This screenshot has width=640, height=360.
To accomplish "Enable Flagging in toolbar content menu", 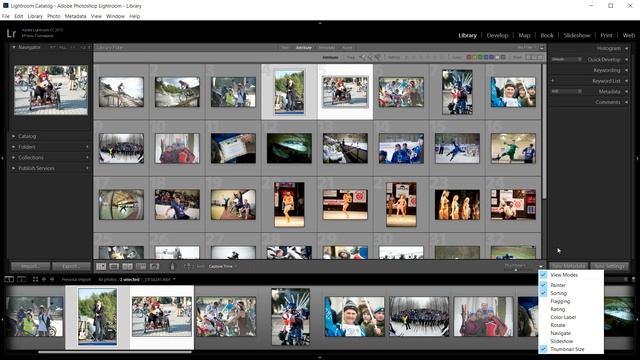I will [x=560, y=301].
